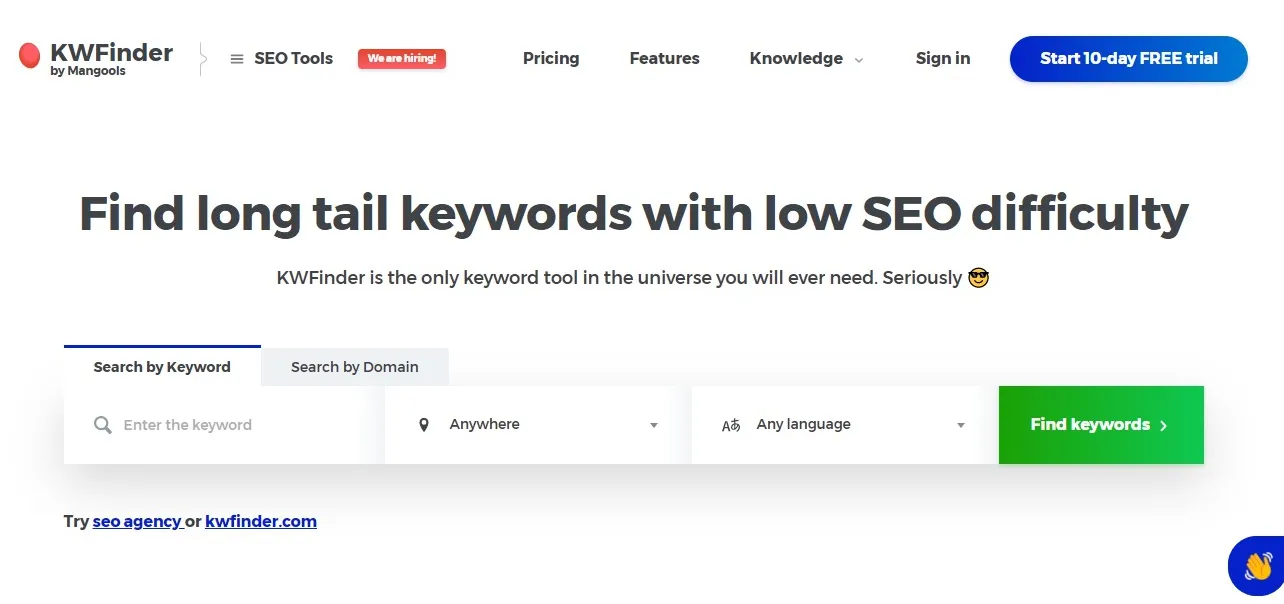This screenshot has height=604, width=1284.
Task: Expand the Anywhere location dropdown
Action: tap(538, 425)
